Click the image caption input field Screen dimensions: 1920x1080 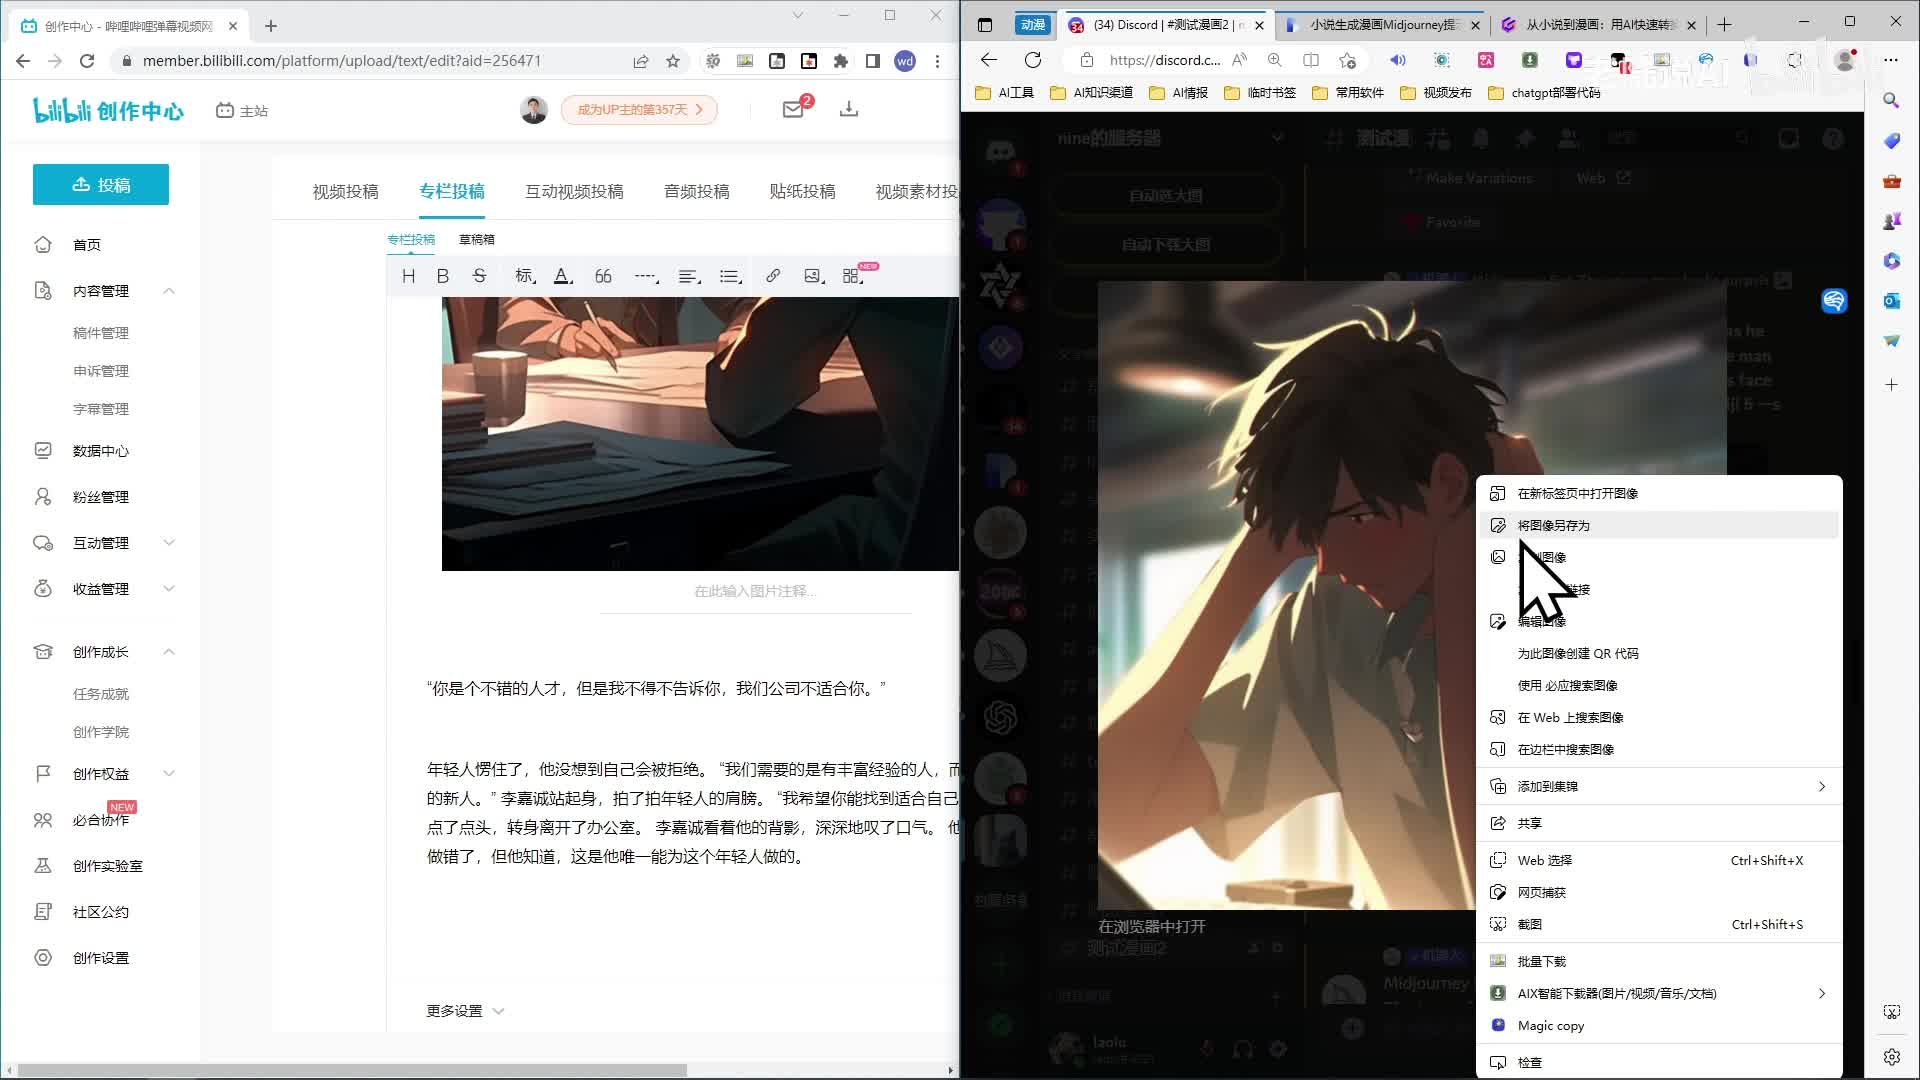755,591
